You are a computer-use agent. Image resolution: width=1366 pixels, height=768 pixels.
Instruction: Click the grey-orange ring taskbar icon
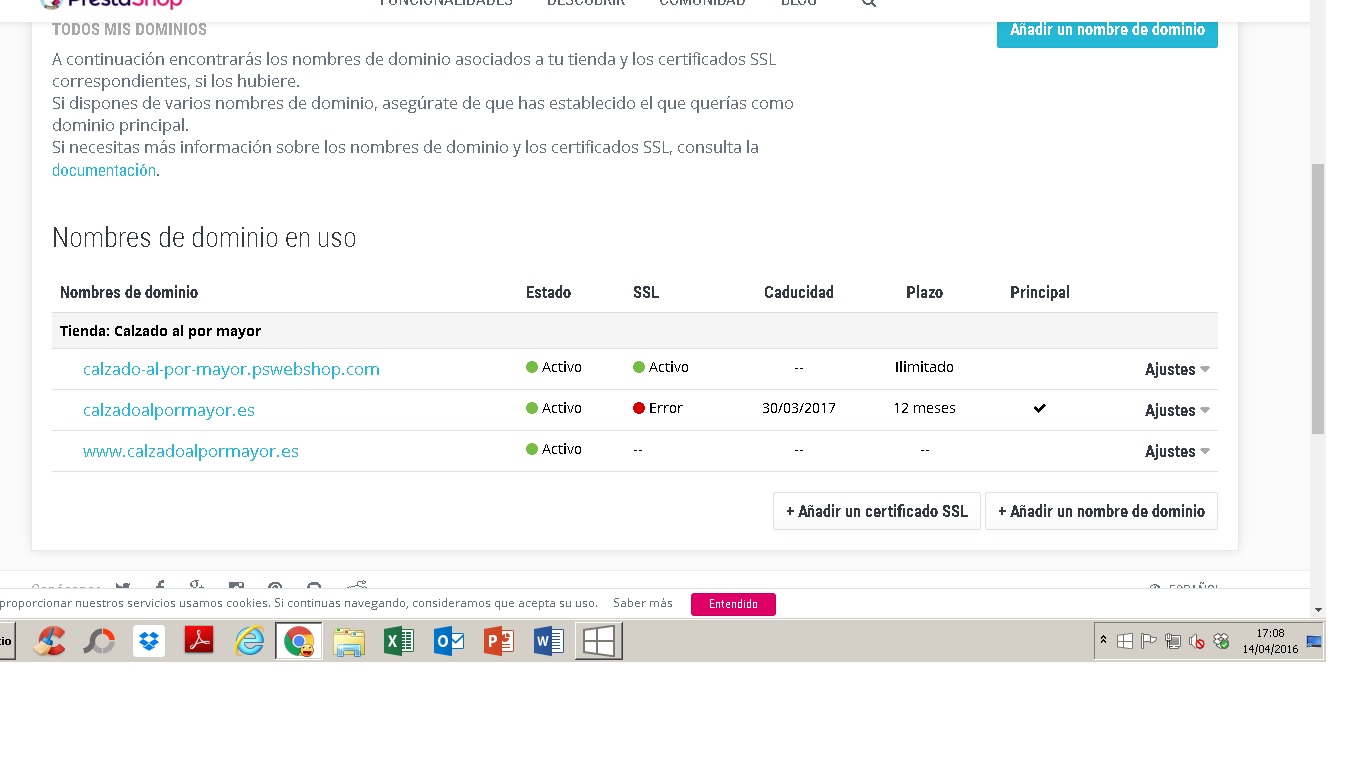pos(99,641)
